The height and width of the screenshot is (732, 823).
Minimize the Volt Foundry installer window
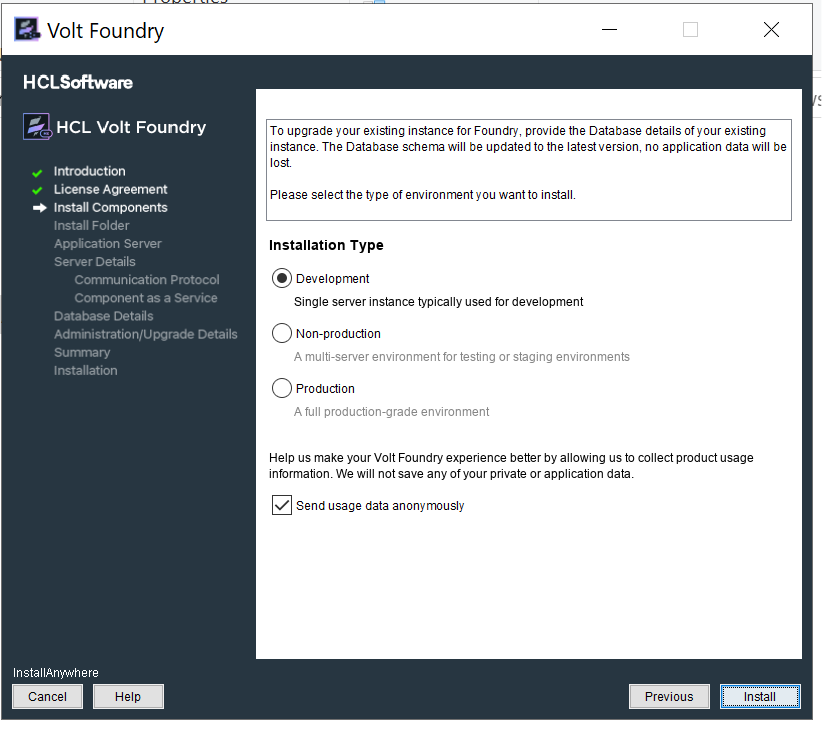tap(610, 30)
